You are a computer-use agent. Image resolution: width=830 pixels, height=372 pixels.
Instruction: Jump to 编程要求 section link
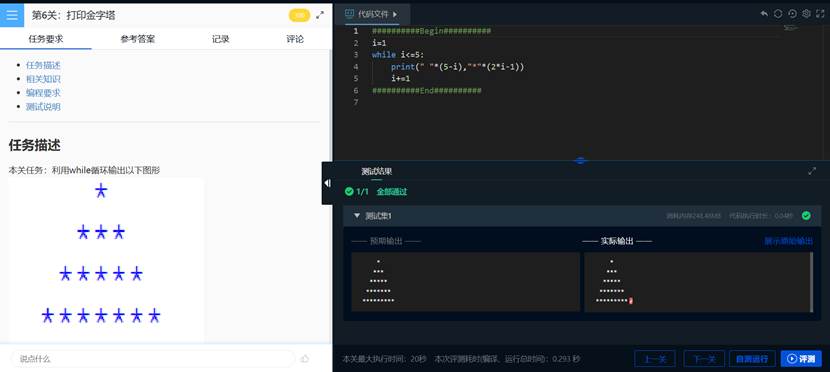[43, 93]
